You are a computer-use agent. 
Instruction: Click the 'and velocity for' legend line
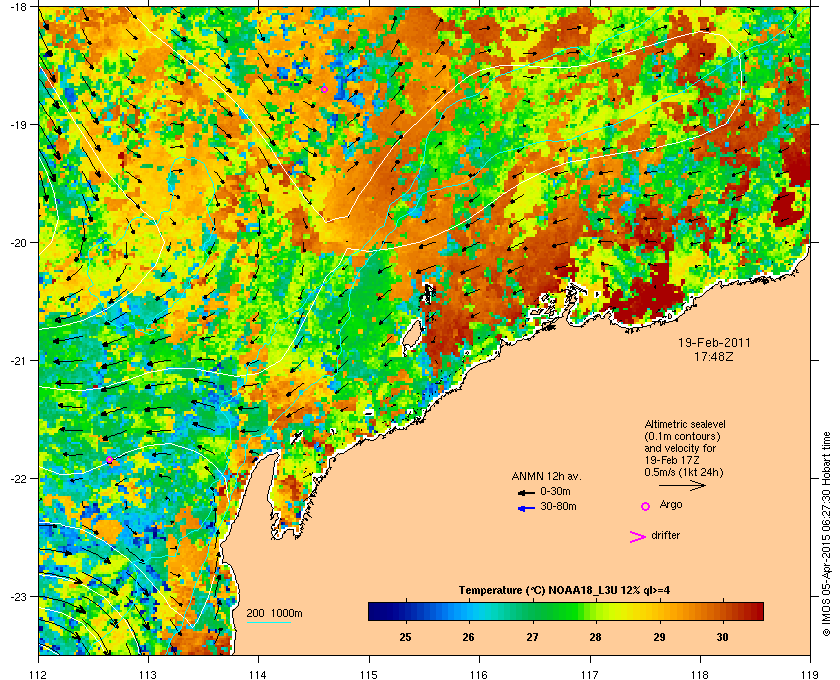click(680, 448)
